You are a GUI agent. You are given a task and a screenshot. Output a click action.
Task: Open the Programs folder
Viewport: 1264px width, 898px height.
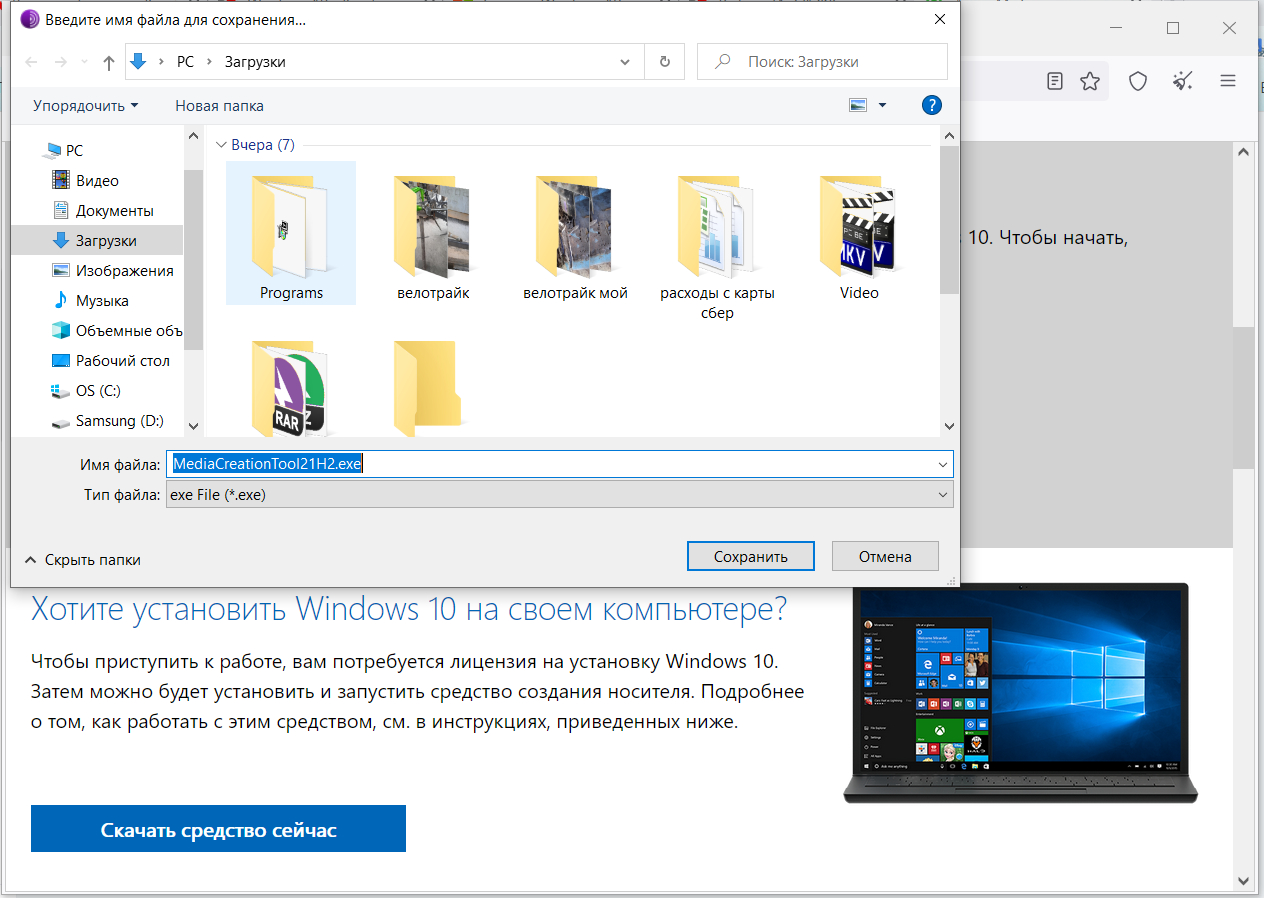point(291,233)
